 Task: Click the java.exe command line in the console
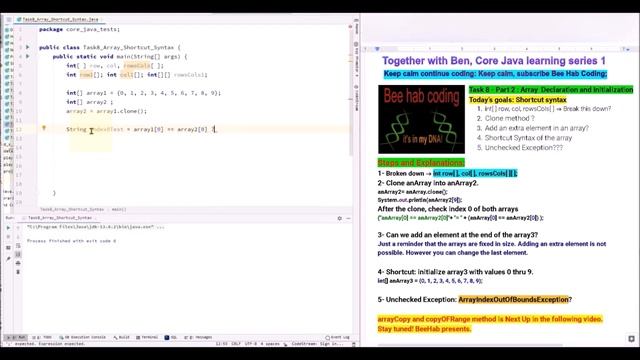(96, 227)
